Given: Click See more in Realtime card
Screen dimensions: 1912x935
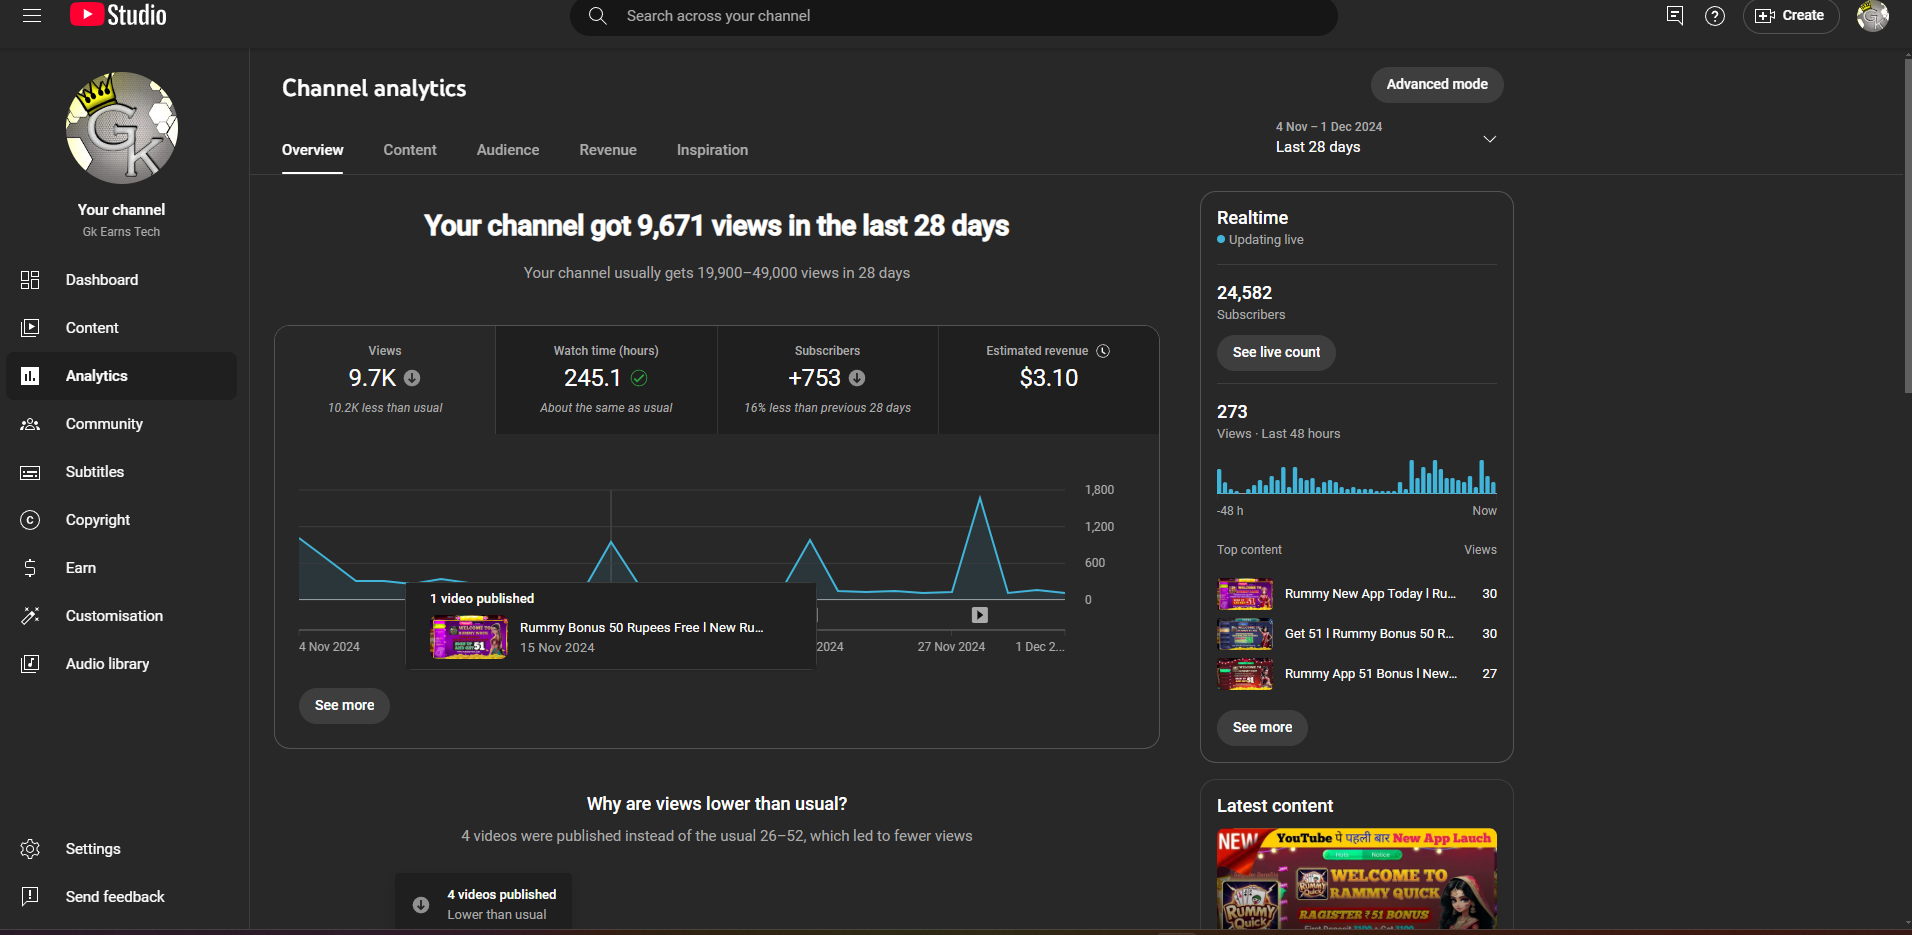Looking at the screenshot, I should click(1262, 728).
